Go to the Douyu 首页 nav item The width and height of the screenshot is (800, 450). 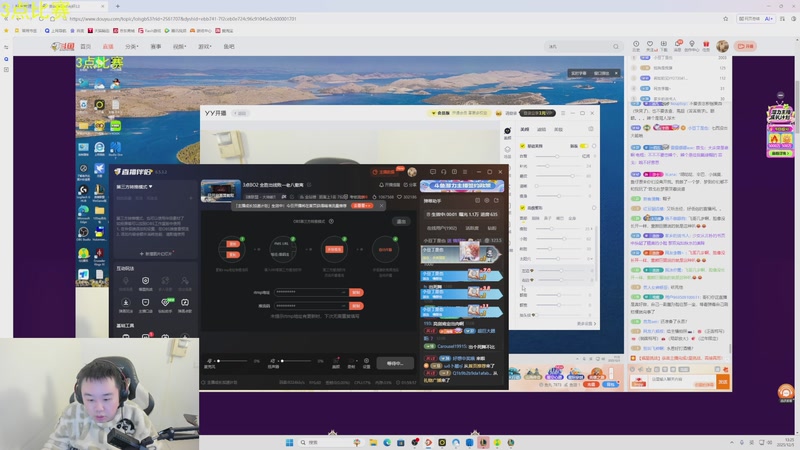pos(85,46)
